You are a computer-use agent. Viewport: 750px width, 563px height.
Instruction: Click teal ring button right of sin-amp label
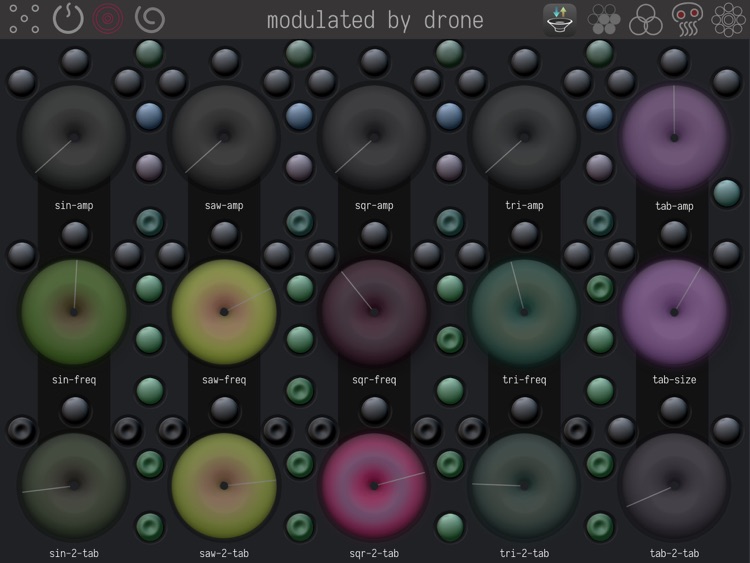pos(150,222)
